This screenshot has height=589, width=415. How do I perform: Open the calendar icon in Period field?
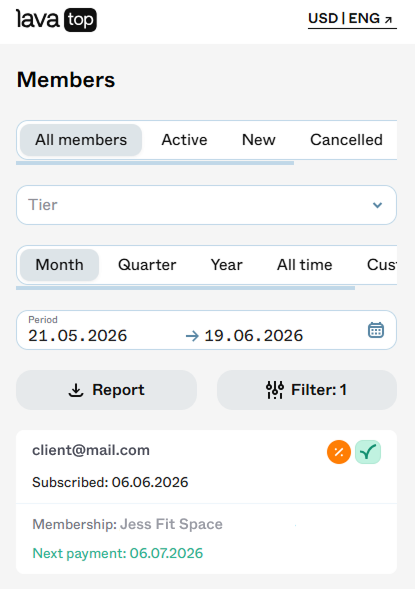coord(376,330)
